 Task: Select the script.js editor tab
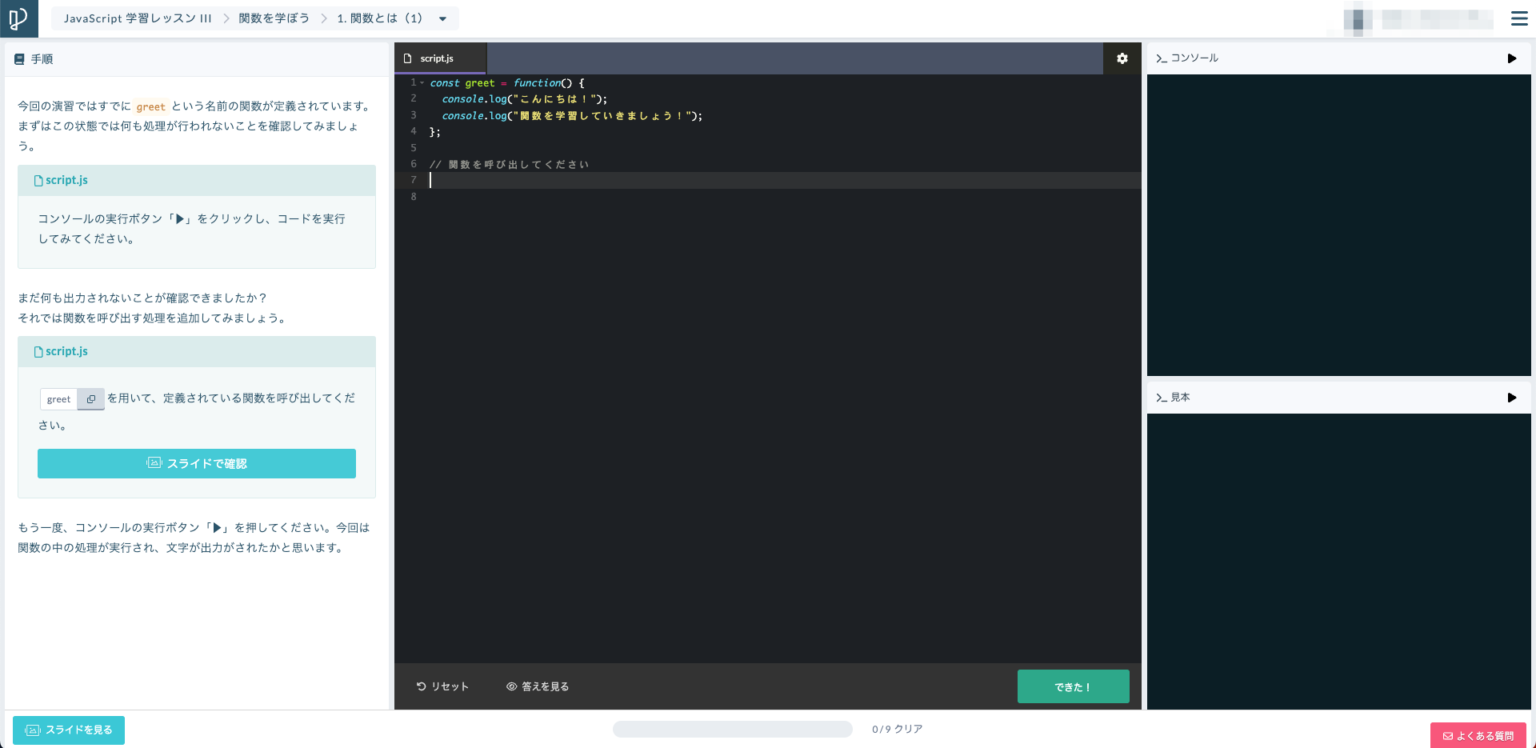[438, 59]
